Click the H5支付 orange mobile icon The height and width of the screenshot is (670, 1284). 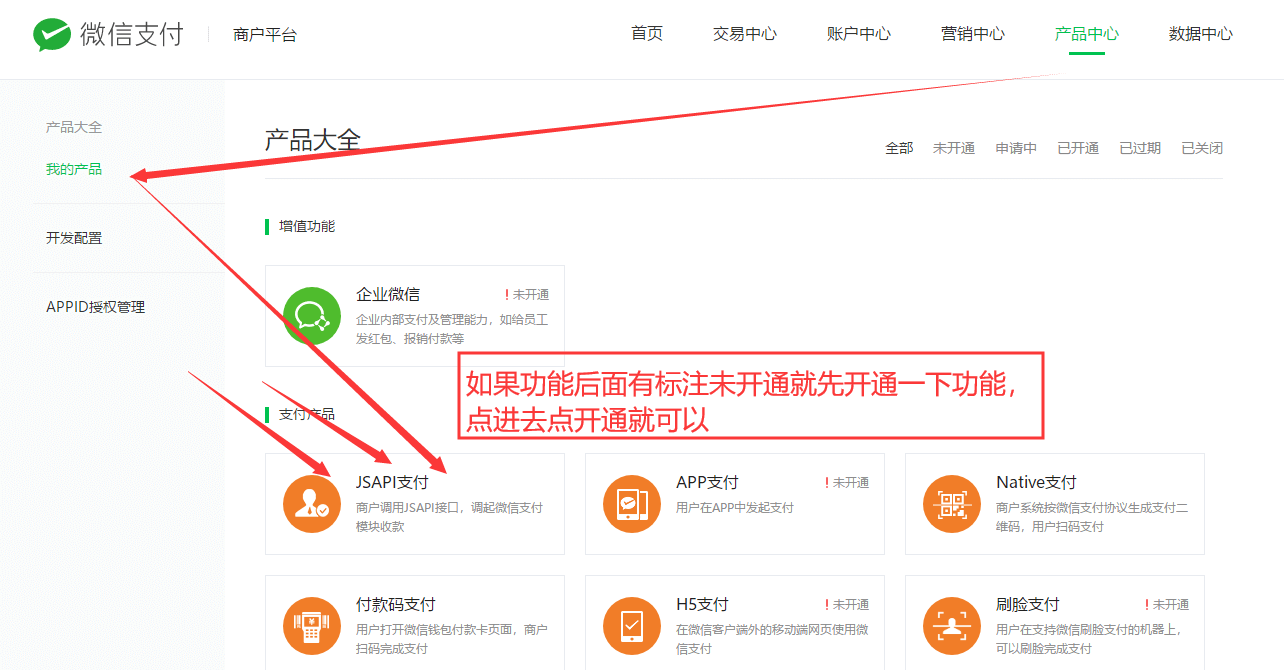(x=632, y=626)
